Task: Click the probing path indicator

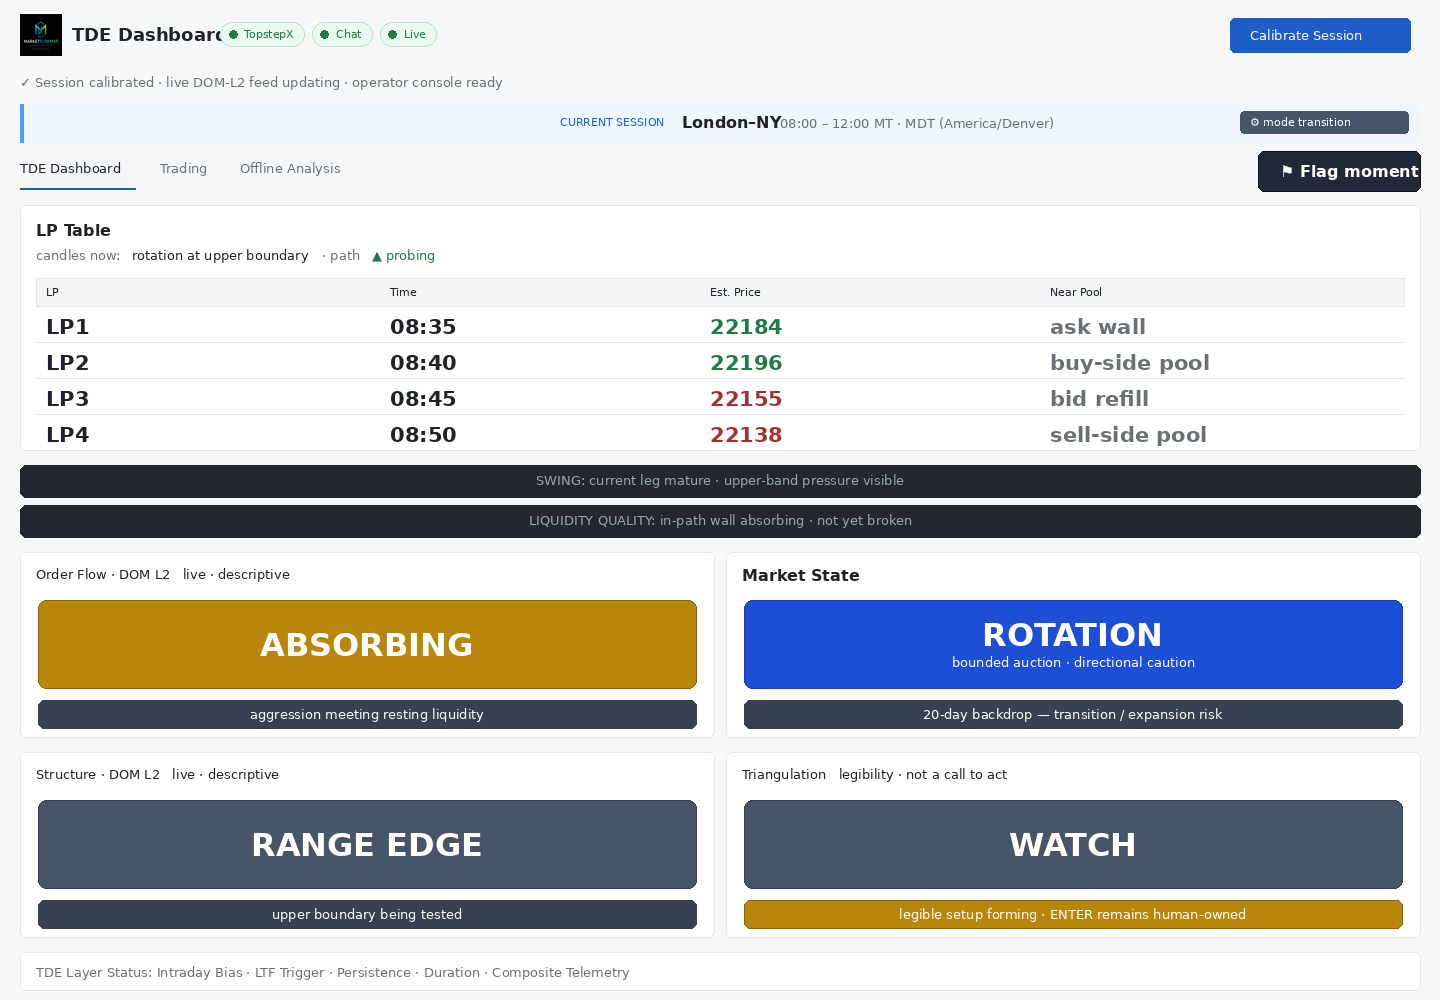Action: [404, 255]
